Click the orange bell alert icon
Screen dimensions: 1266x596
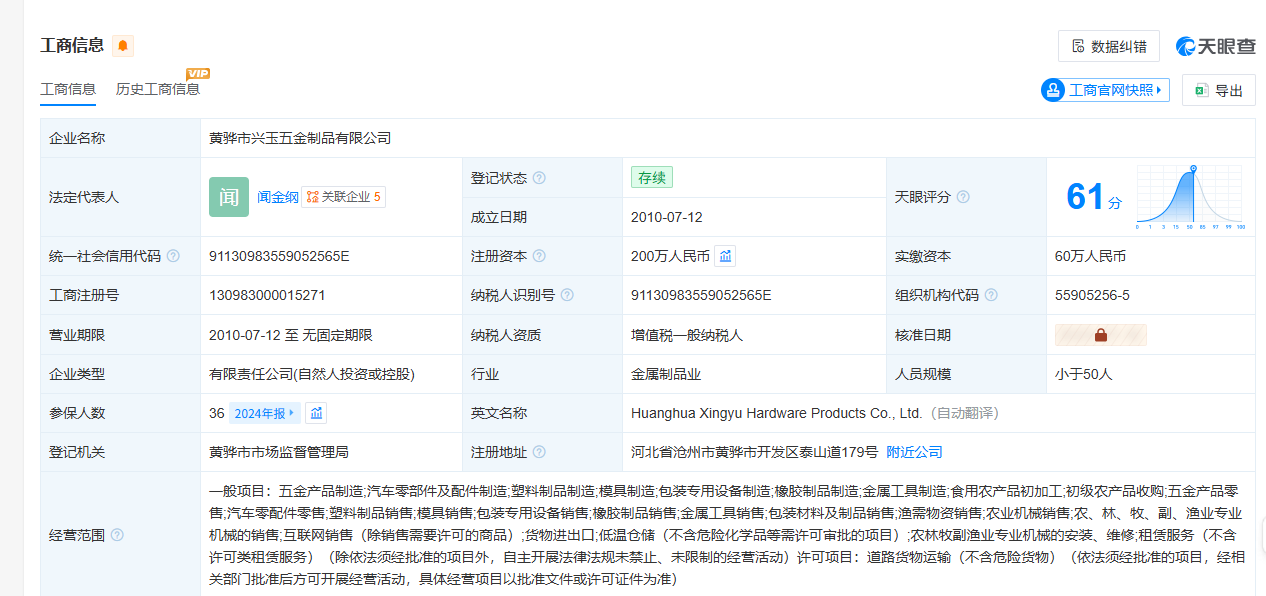click(123, 46)
